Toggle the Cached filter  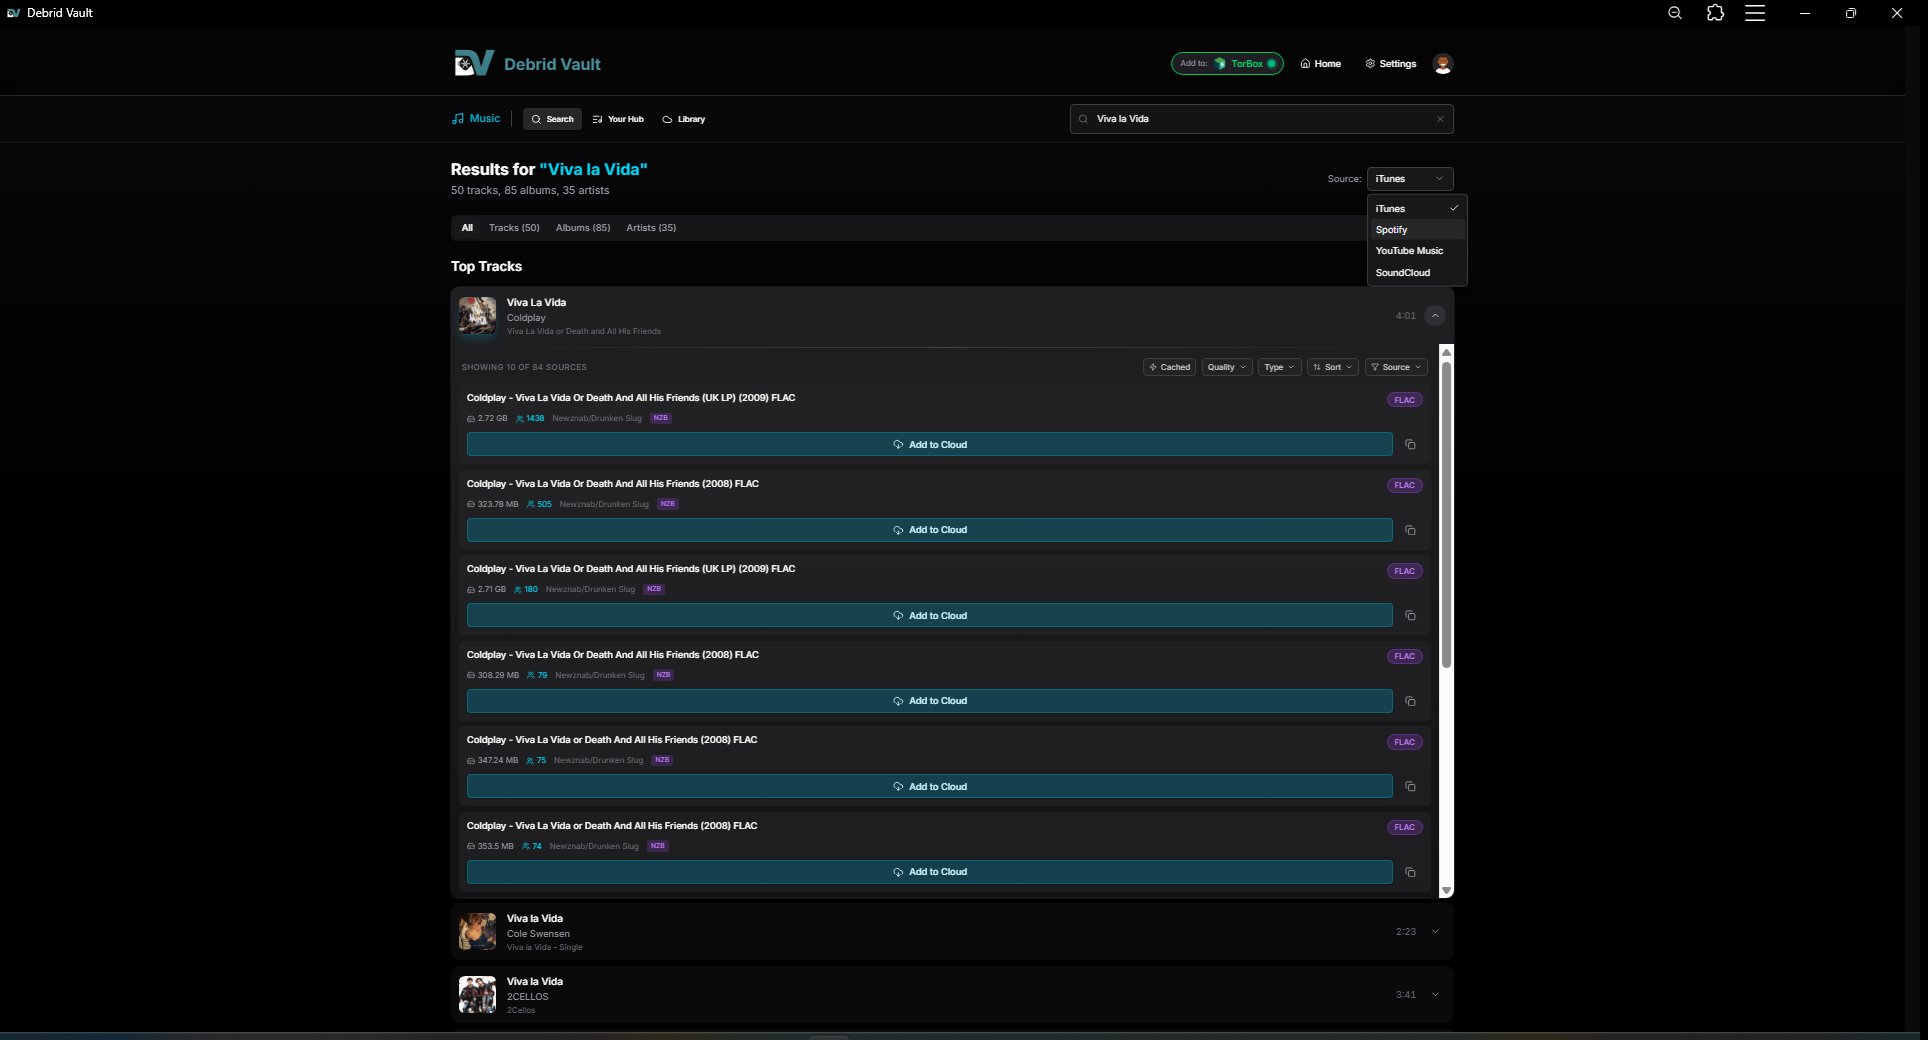[1169, 367]
